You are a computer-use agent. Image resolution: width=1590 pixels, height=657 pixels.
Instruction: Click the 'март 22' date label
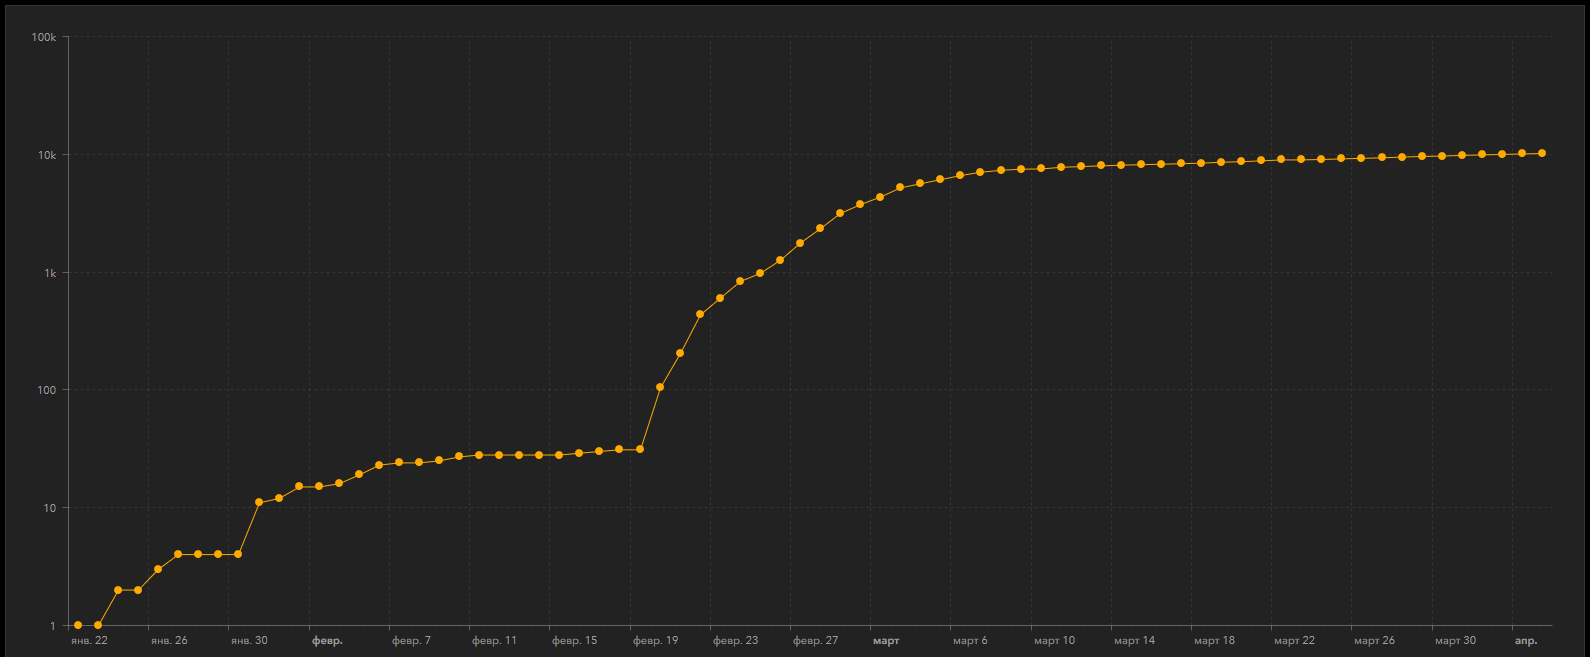(1294, 640)
